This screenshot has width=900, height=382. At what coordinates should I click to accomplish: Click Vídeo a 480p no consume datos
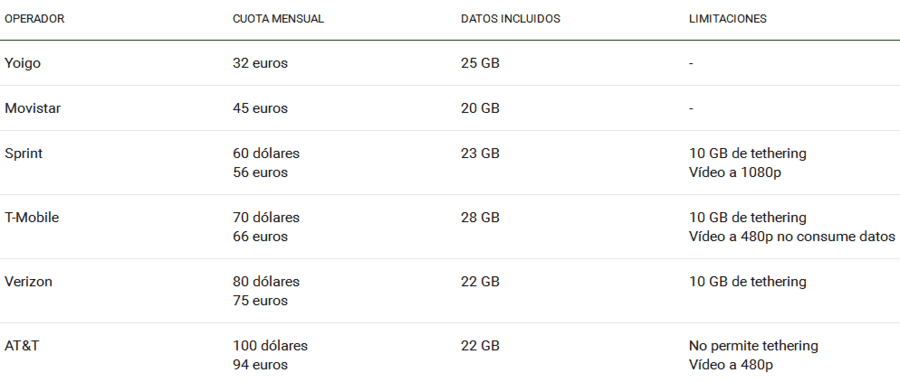pyautogui.click(x=792, y=236)
